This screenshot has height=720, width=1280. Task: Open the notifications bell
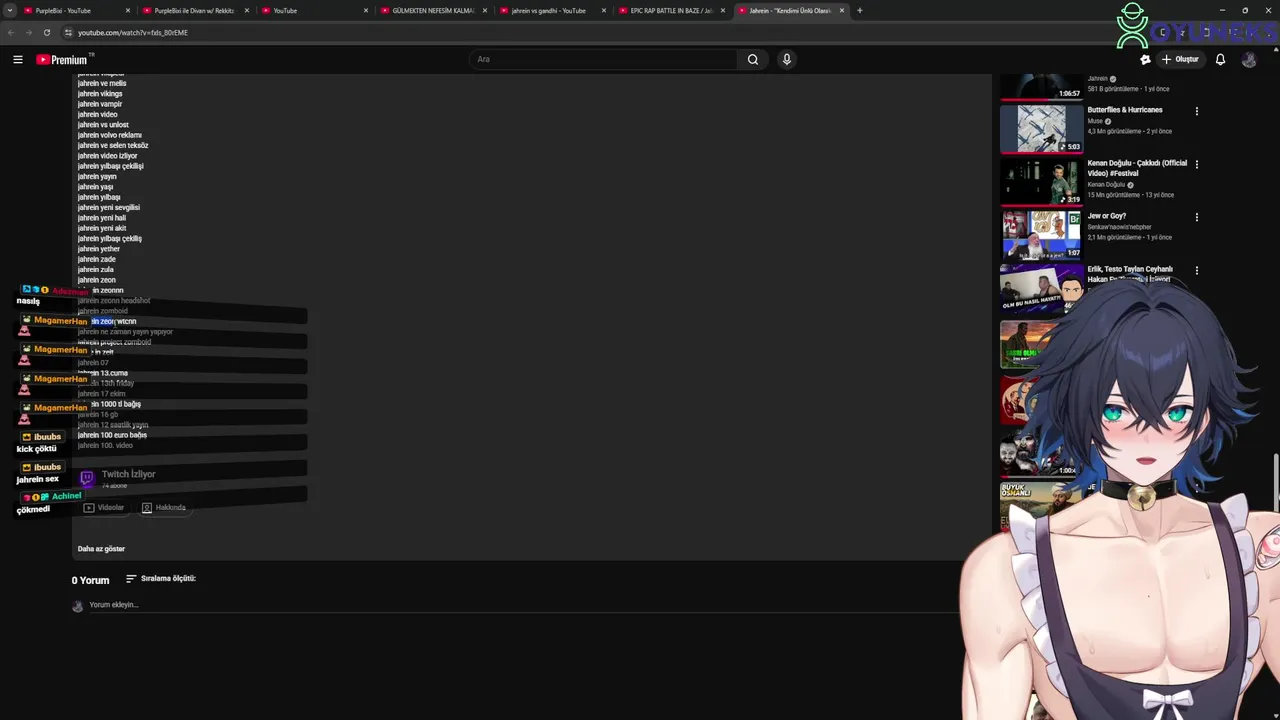tap(1220, 59)
